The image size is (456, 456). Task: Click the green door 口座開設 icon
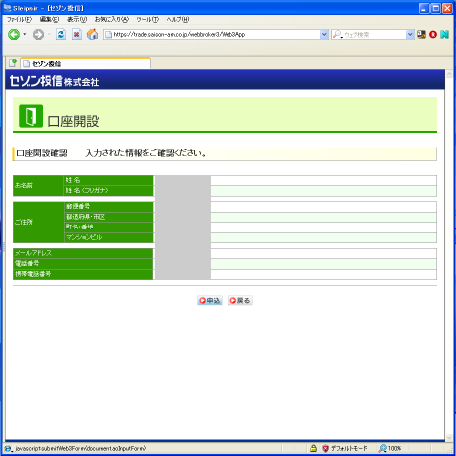(31, 116)
